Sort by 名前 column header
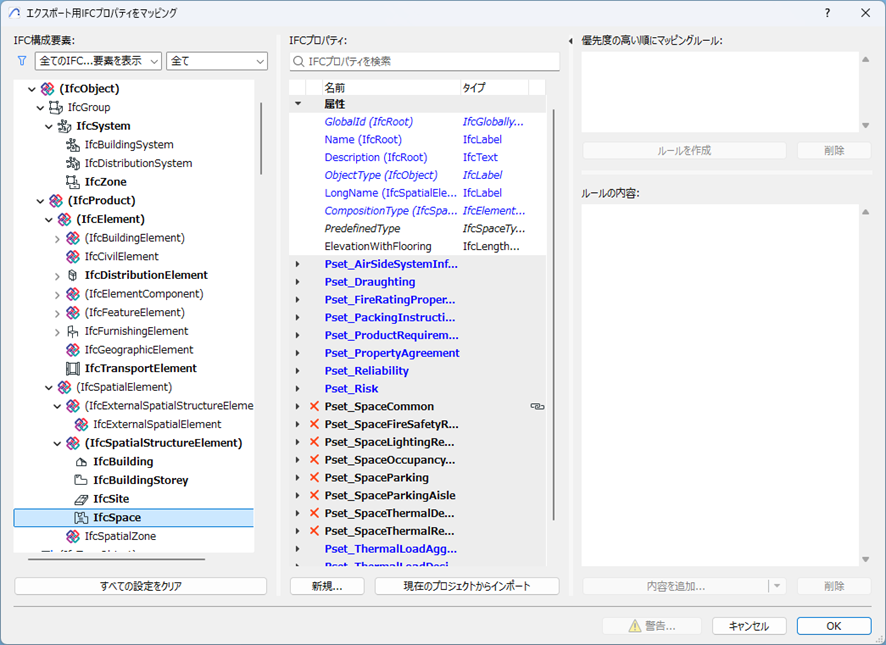Image resolution: width=886 pixels, height=645 pixels. [390, 87]
